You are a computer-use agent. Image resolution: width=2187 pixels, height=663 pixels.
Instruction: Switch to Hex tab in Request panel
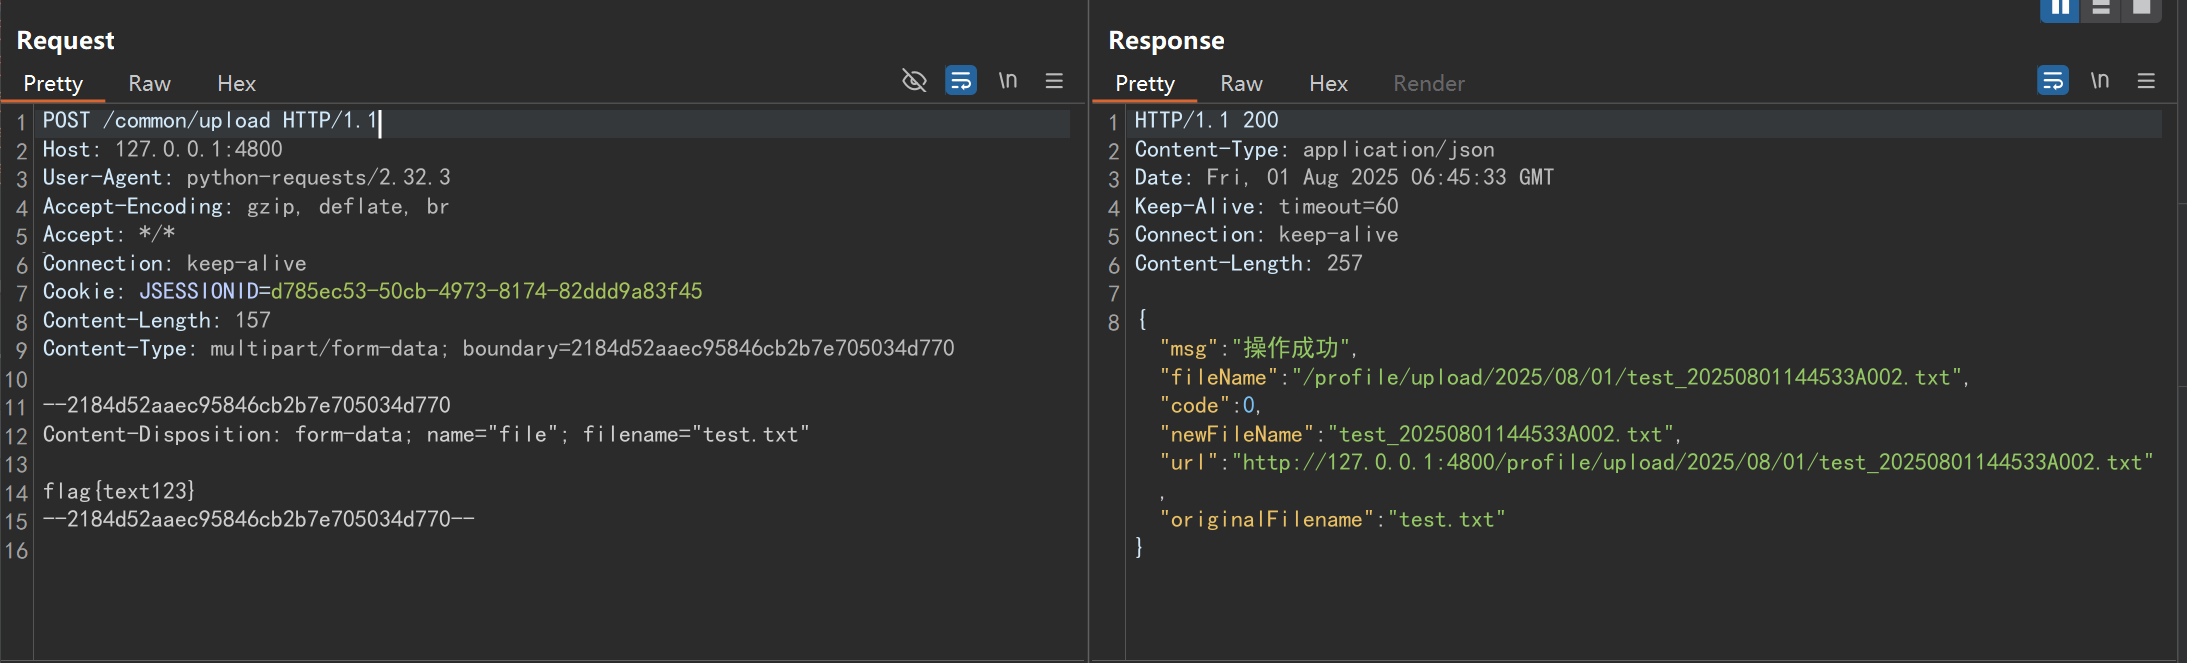pyautogui.click(x=237, y=84)
